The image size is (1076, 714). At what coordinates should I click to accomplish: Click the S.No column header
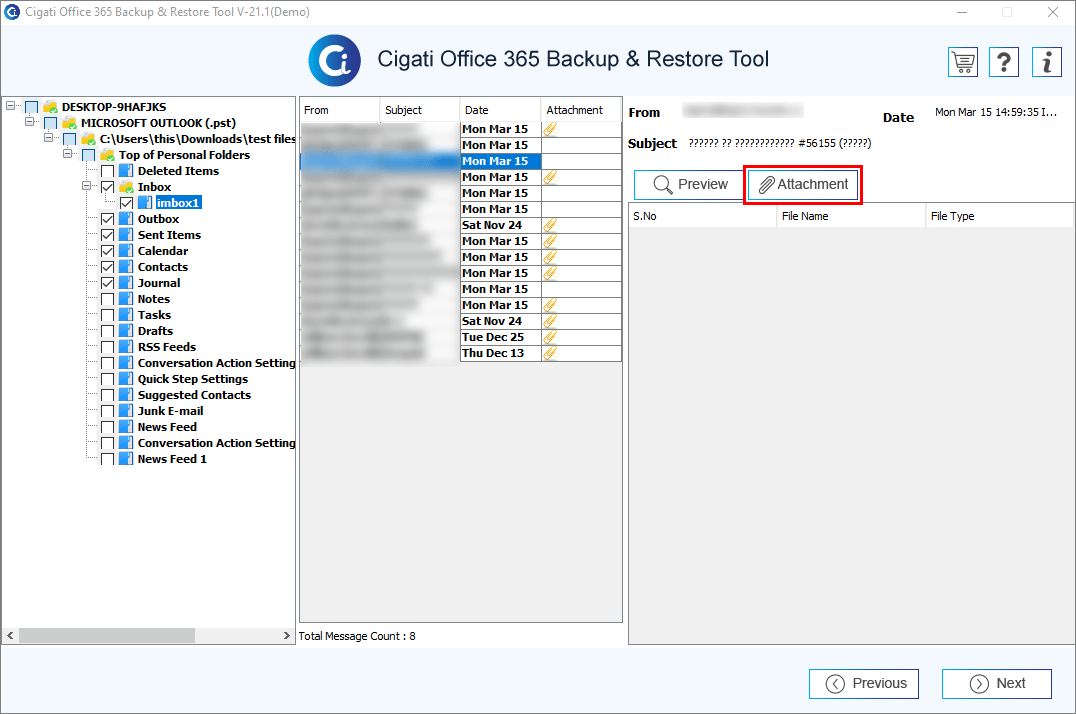[x=703, y=216]
